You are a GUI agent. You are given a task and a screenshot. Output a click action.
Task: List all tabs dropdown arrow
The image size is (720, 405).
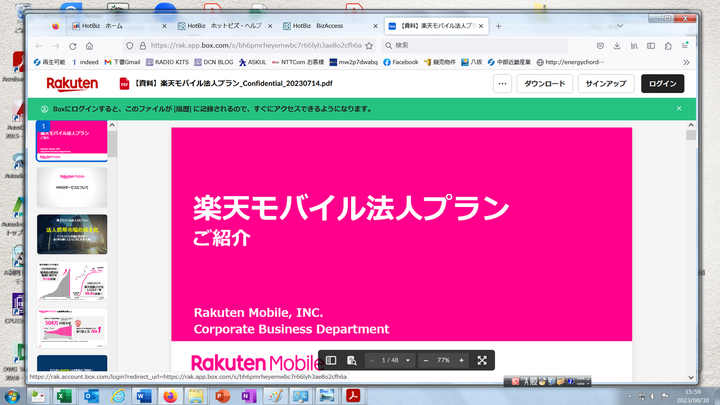click(x=620, y=26)
